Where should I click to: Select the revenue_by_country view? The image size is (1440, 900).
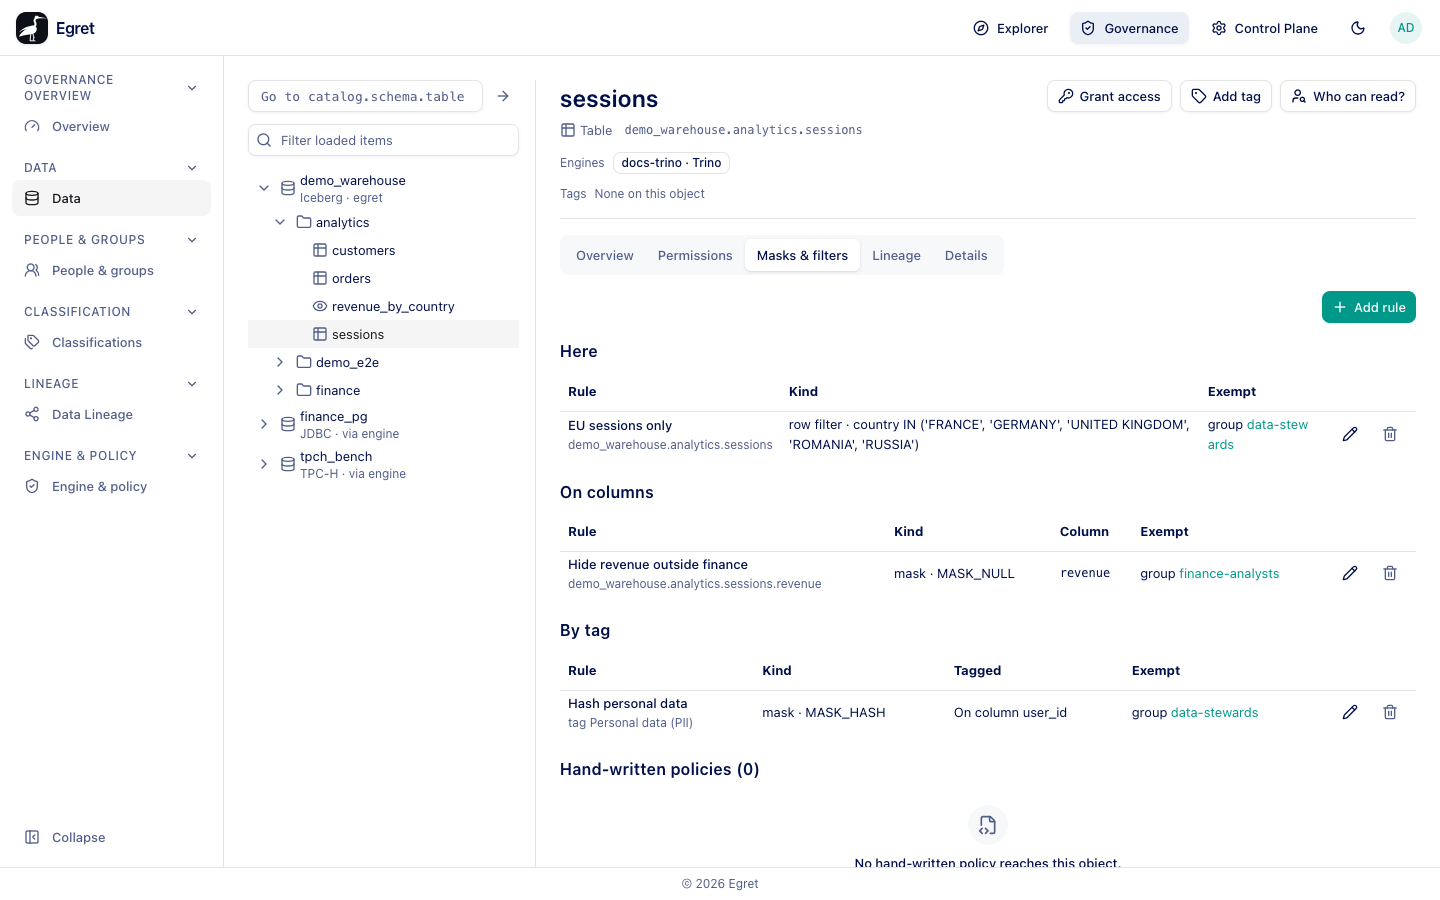(x=383, y=306)
